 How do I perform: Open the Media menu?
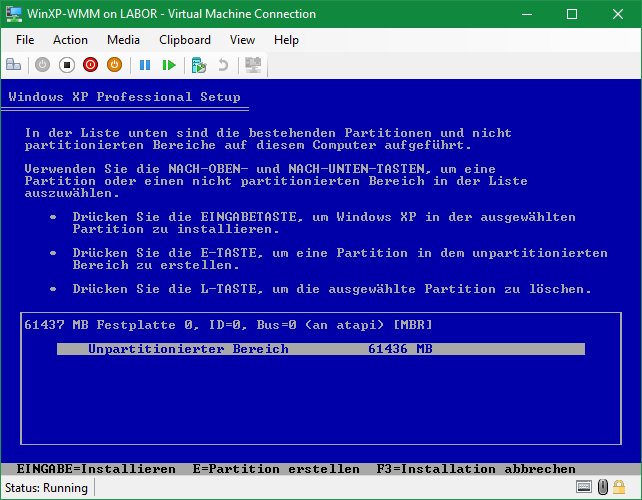(123, 40)
